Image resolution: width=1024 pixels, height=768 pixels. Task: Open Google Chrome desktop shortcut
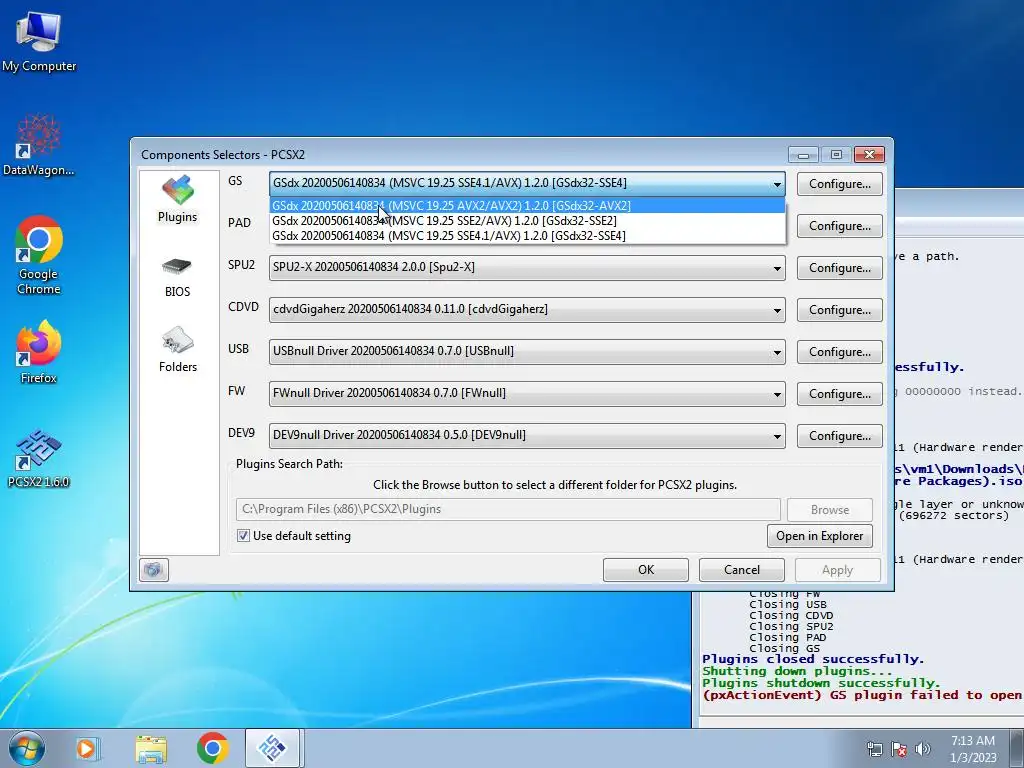(x=39, y=255)
